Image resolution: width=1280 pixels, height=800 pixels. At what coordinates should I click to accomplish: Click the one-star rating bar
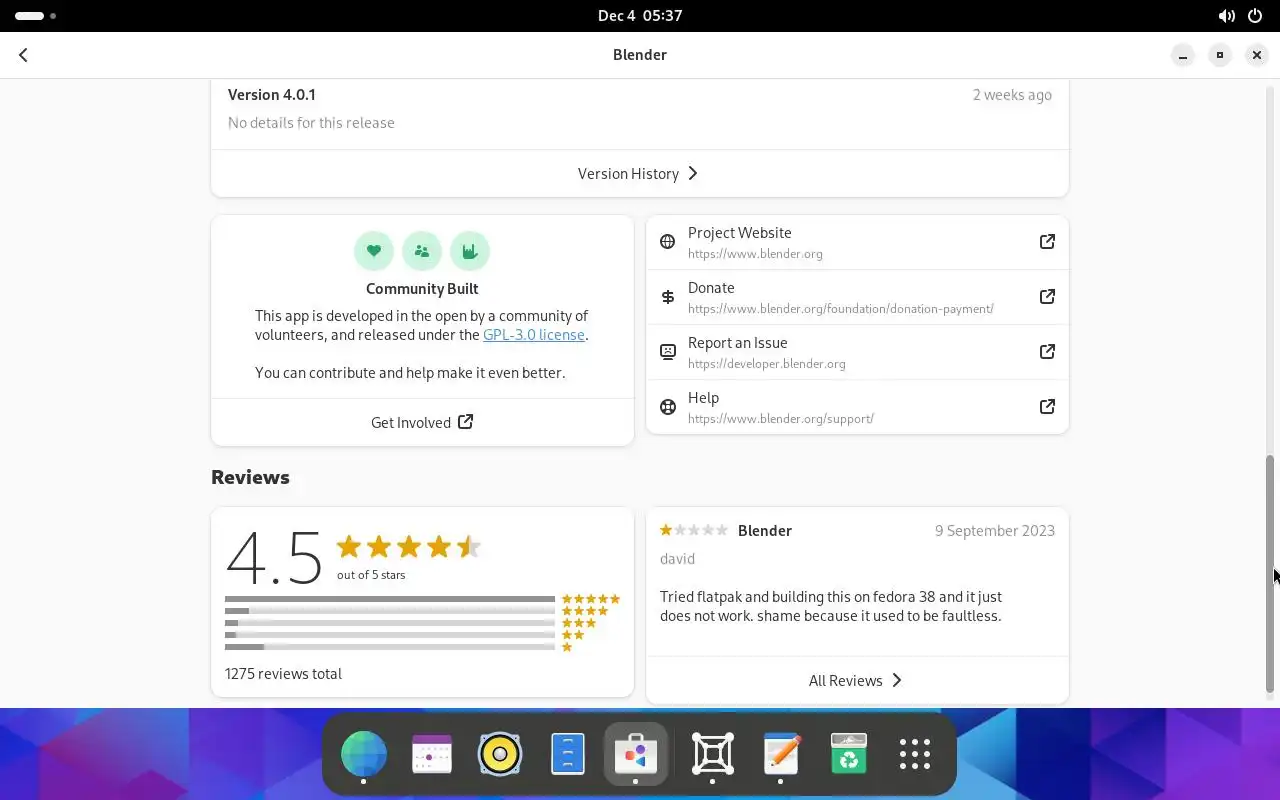pos(390,647)
